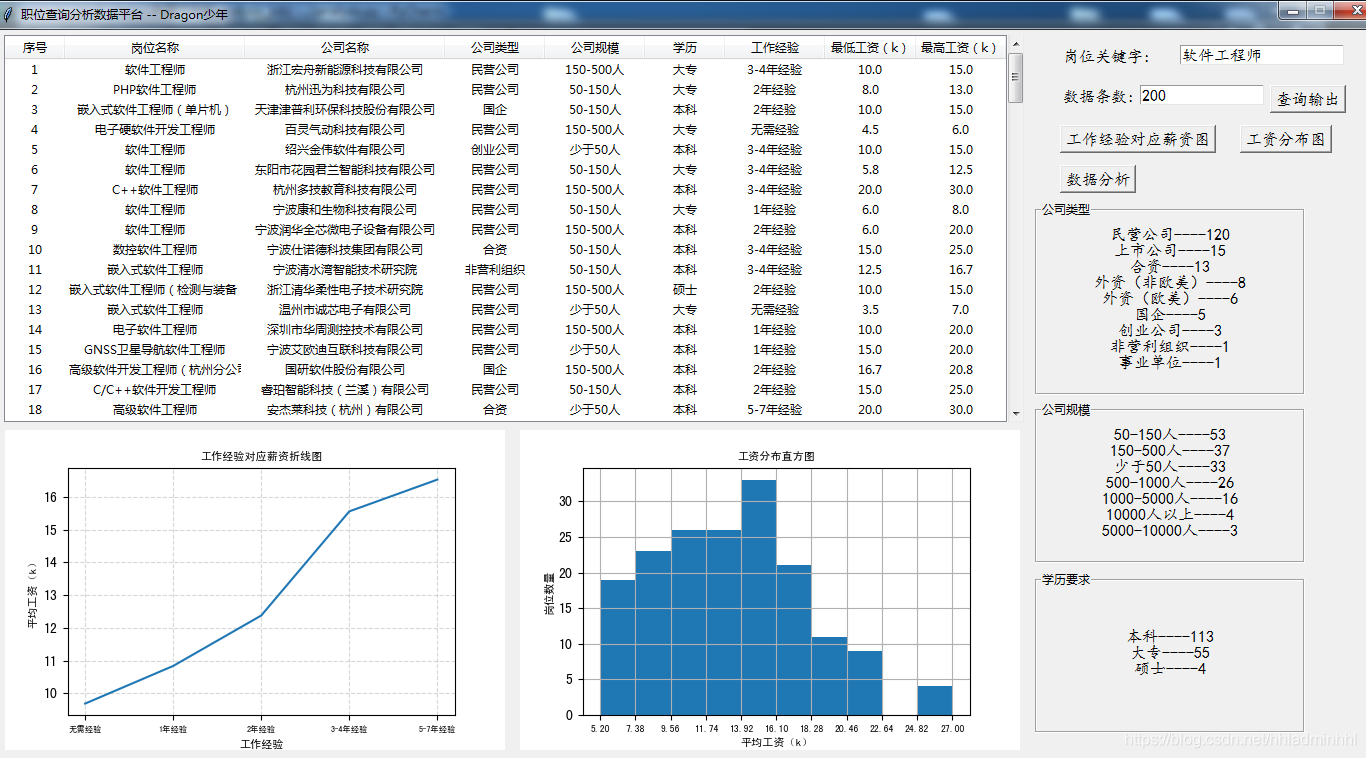1366x758 pixels.
Task: Select the 公司规模 column header
Action: click(595, 48)
